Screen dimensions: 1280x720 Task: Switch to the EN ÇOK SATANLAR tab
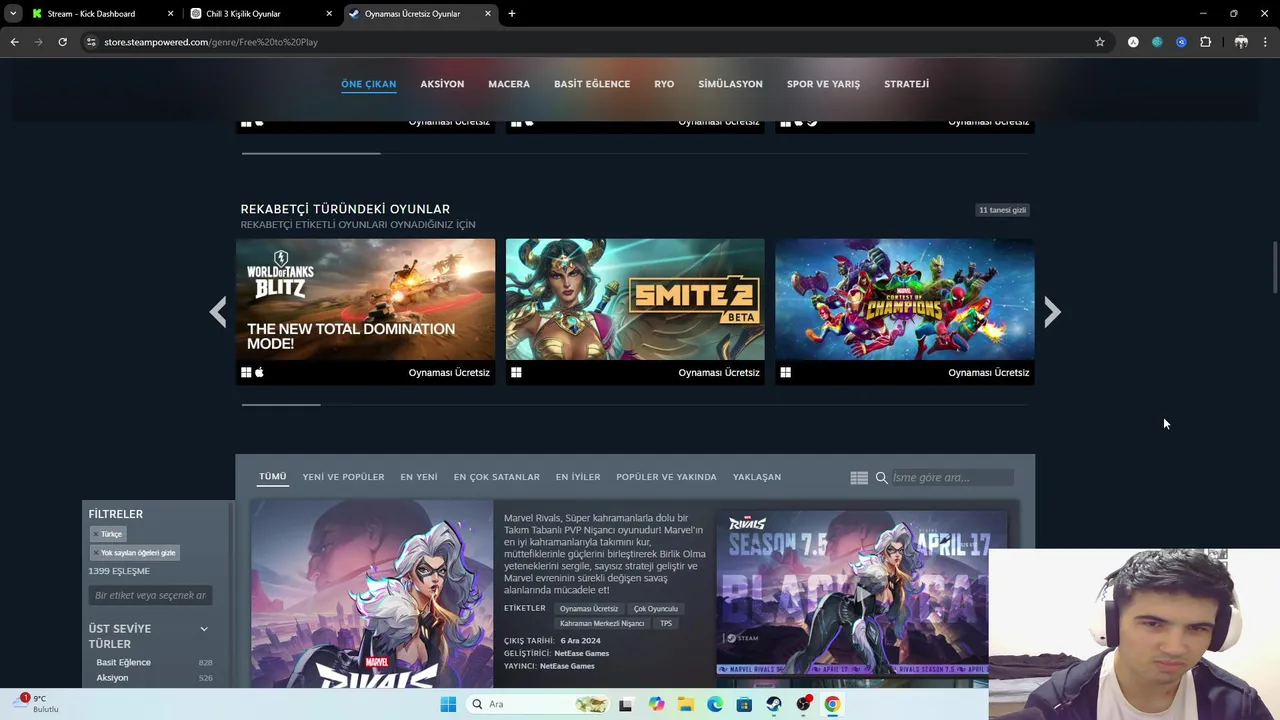[496, 477]
